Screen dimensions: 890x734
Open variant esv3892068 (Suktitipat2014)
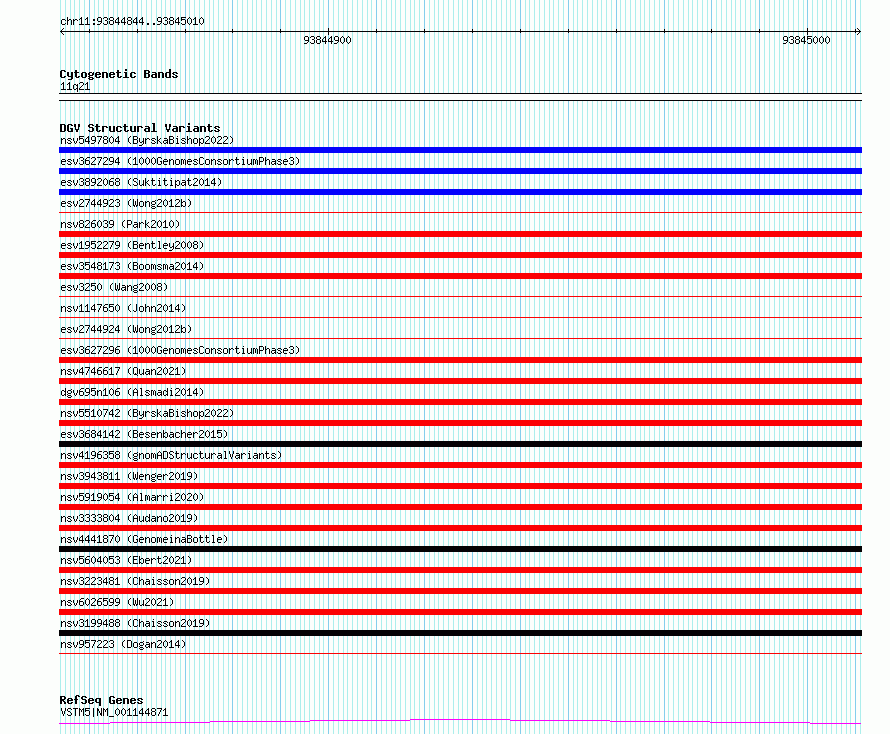141,182
